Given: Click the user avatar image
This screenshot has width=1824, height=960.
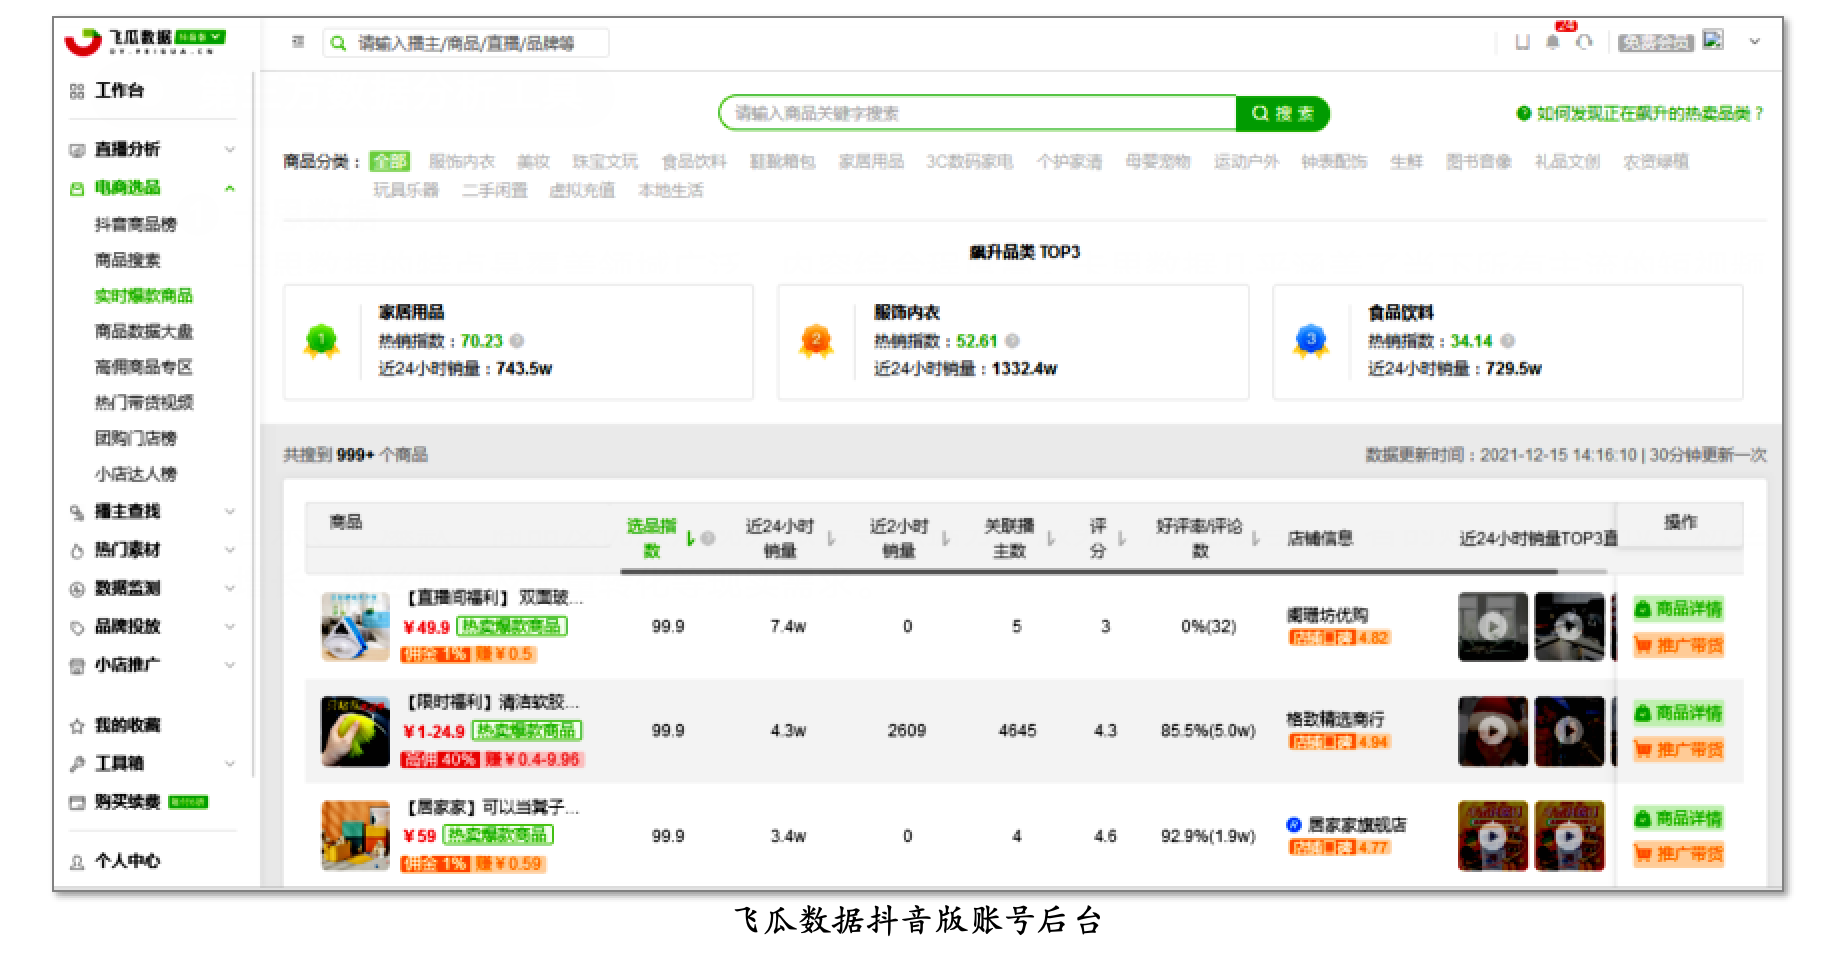Looking at the screenshot, I should click(1713, 40).
